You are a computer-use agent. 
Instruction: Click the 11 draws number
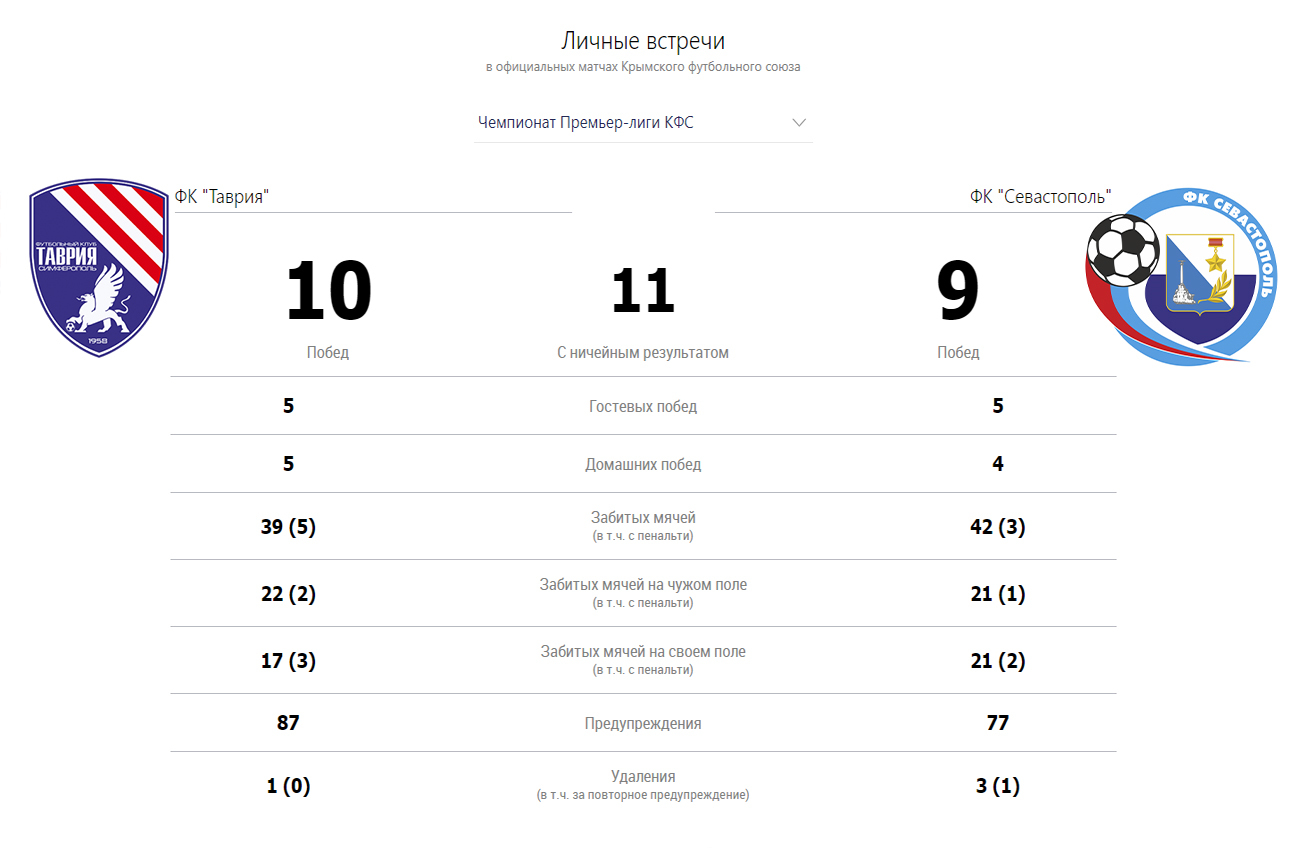pyautogui.click(x=643, y=291)
